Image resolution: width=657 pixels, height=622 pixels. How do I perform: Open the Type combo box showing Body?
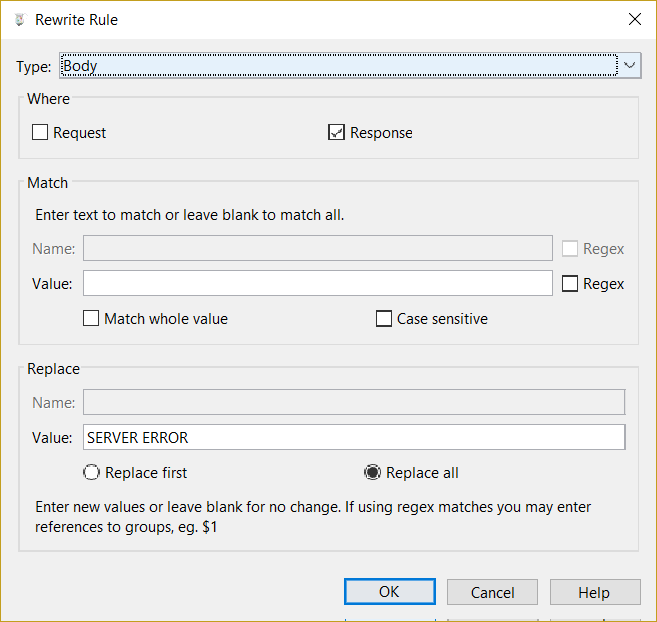tap(338, 66)
